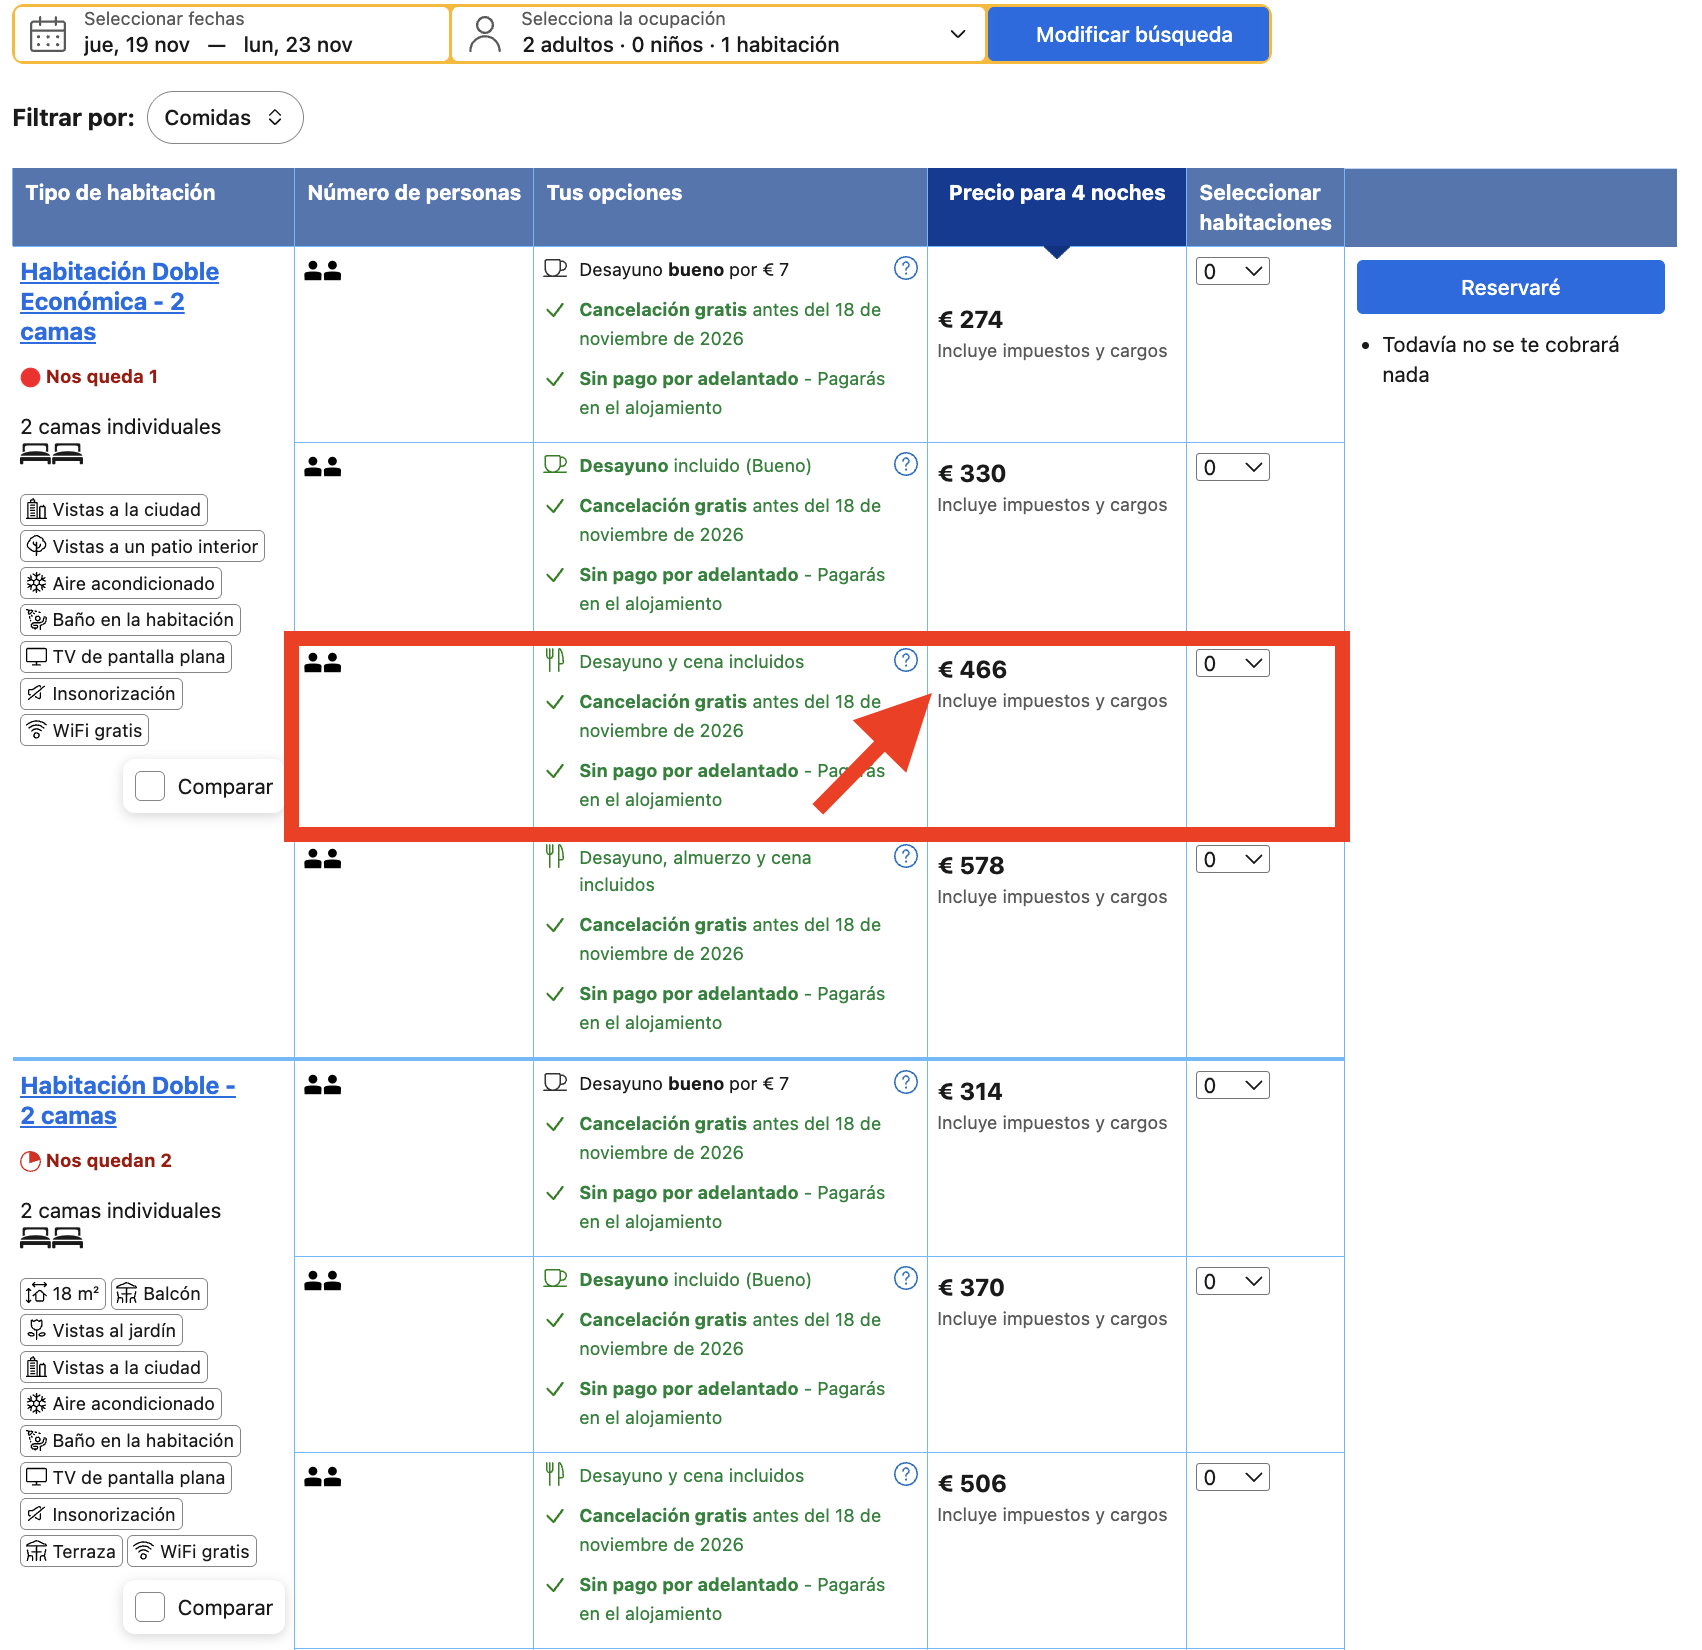
Task: Open the Habitación Doble Económica - 2 camas link
Action: (x=119, y=302)
